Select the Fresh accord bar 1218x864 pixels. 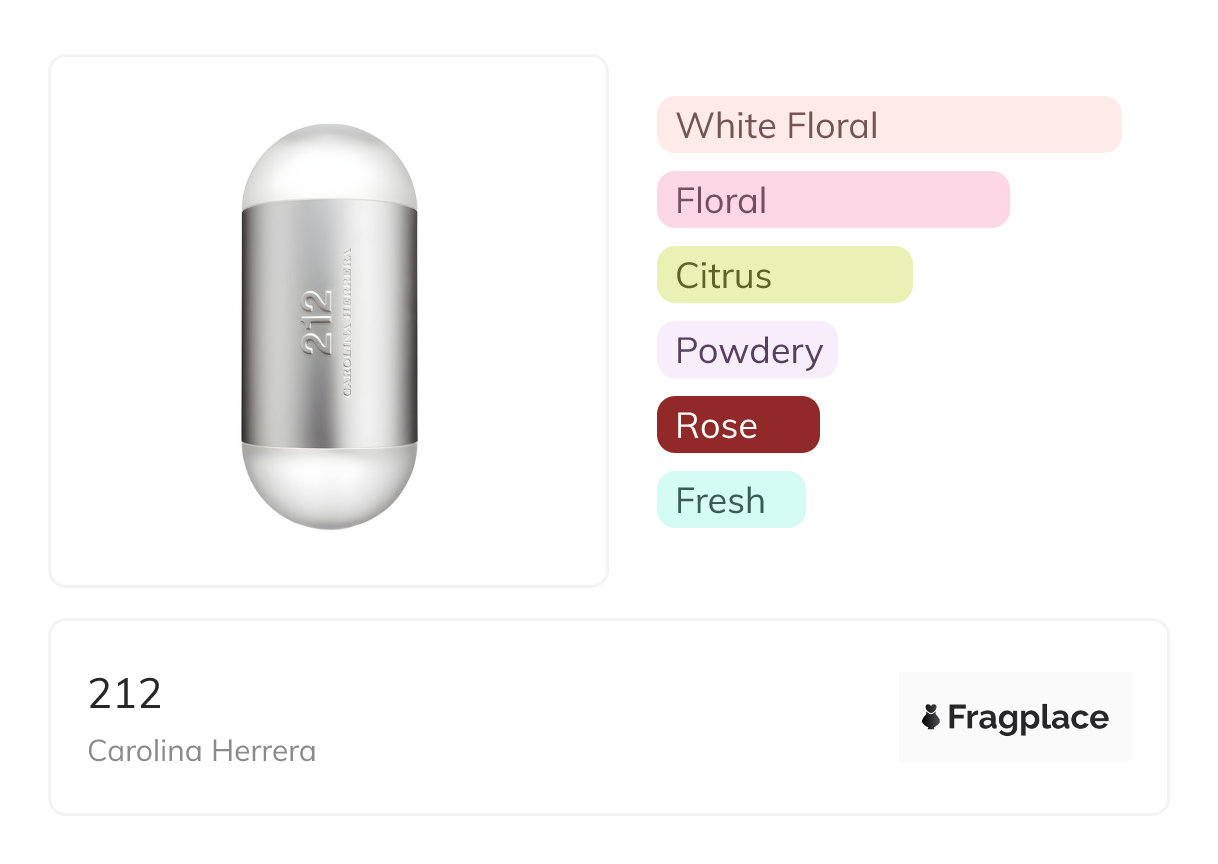(x=731, y=500)
